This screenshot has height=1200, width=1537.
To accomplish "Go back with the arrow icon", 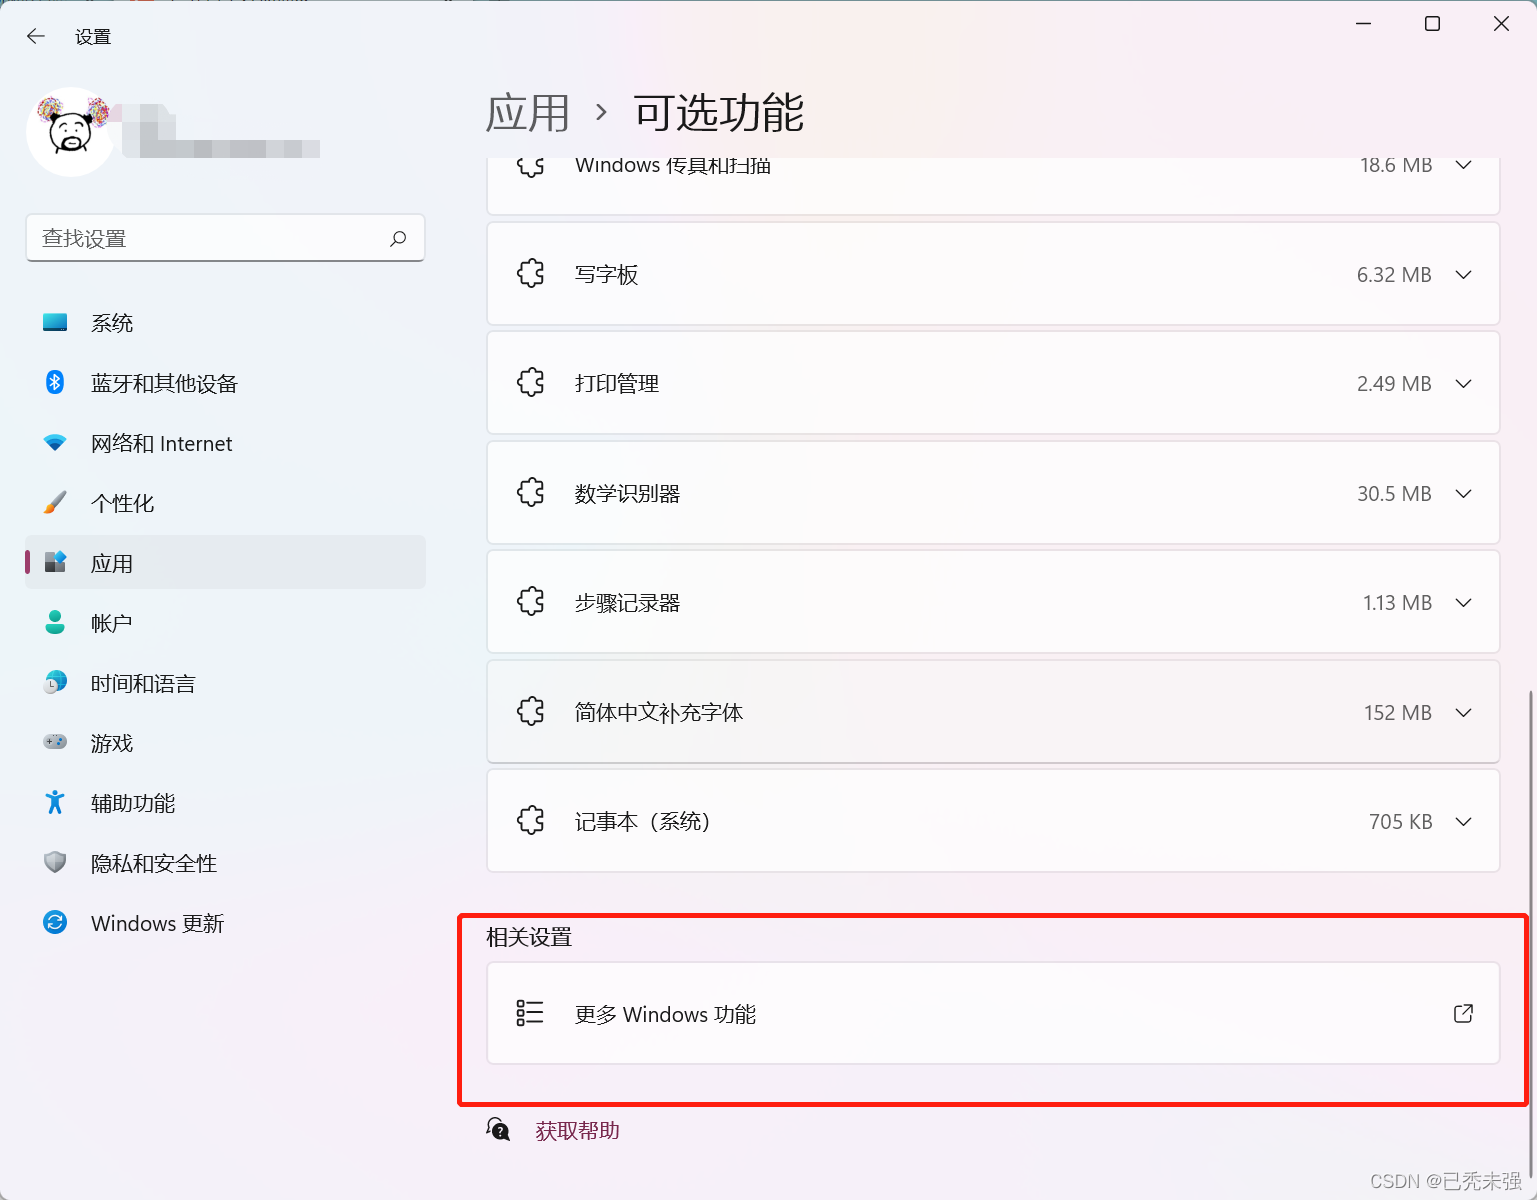I will tap(36, 36).
